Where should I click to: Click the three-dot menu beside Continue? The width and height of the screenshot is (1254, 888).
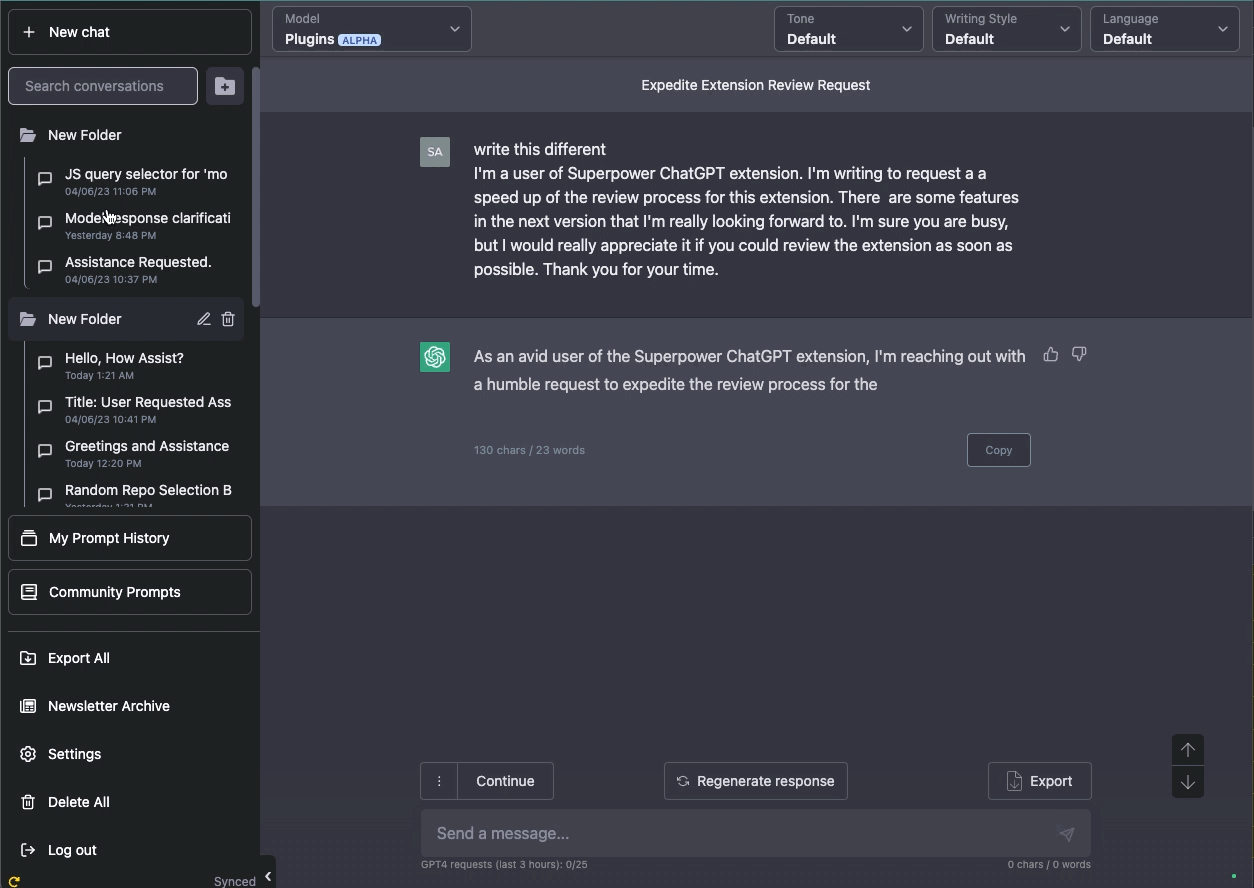(439, 781)
